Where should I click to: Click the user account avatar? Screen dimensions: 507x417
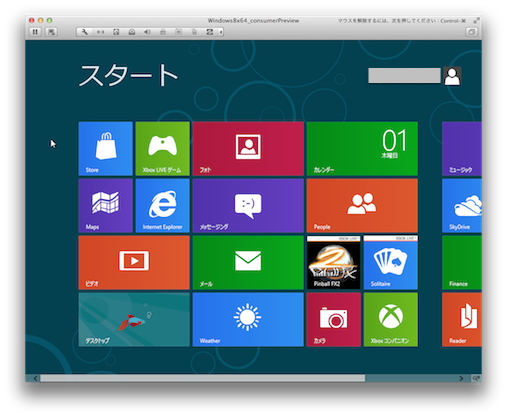(x=452, y=76)
